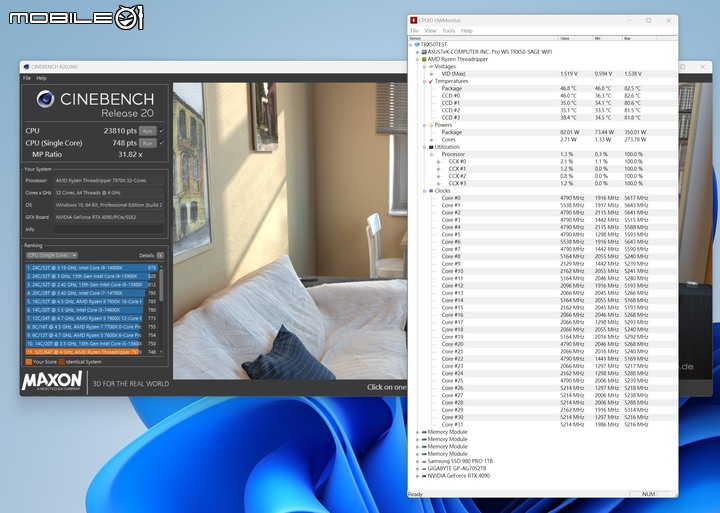The height and width of the screenshot is (513, 720).
Task: Select the Core #31 clock row
Action: (x=542, y=424)
